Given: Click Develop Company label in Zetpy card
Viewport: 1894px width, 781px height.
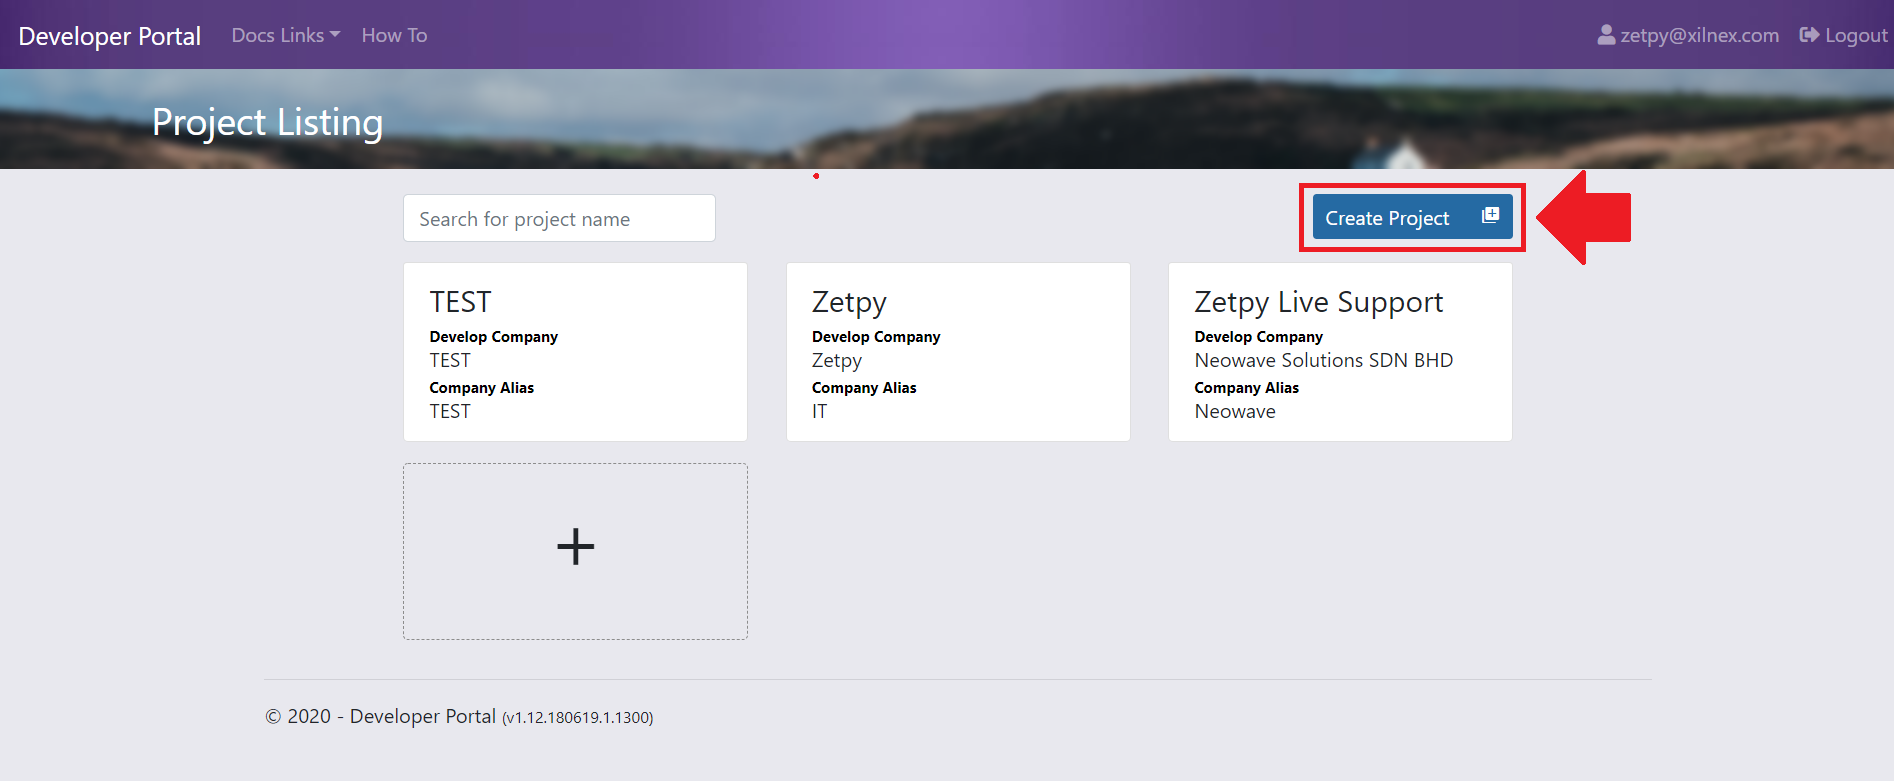Looking at the screenshot, I should click(x=876, y=337).
